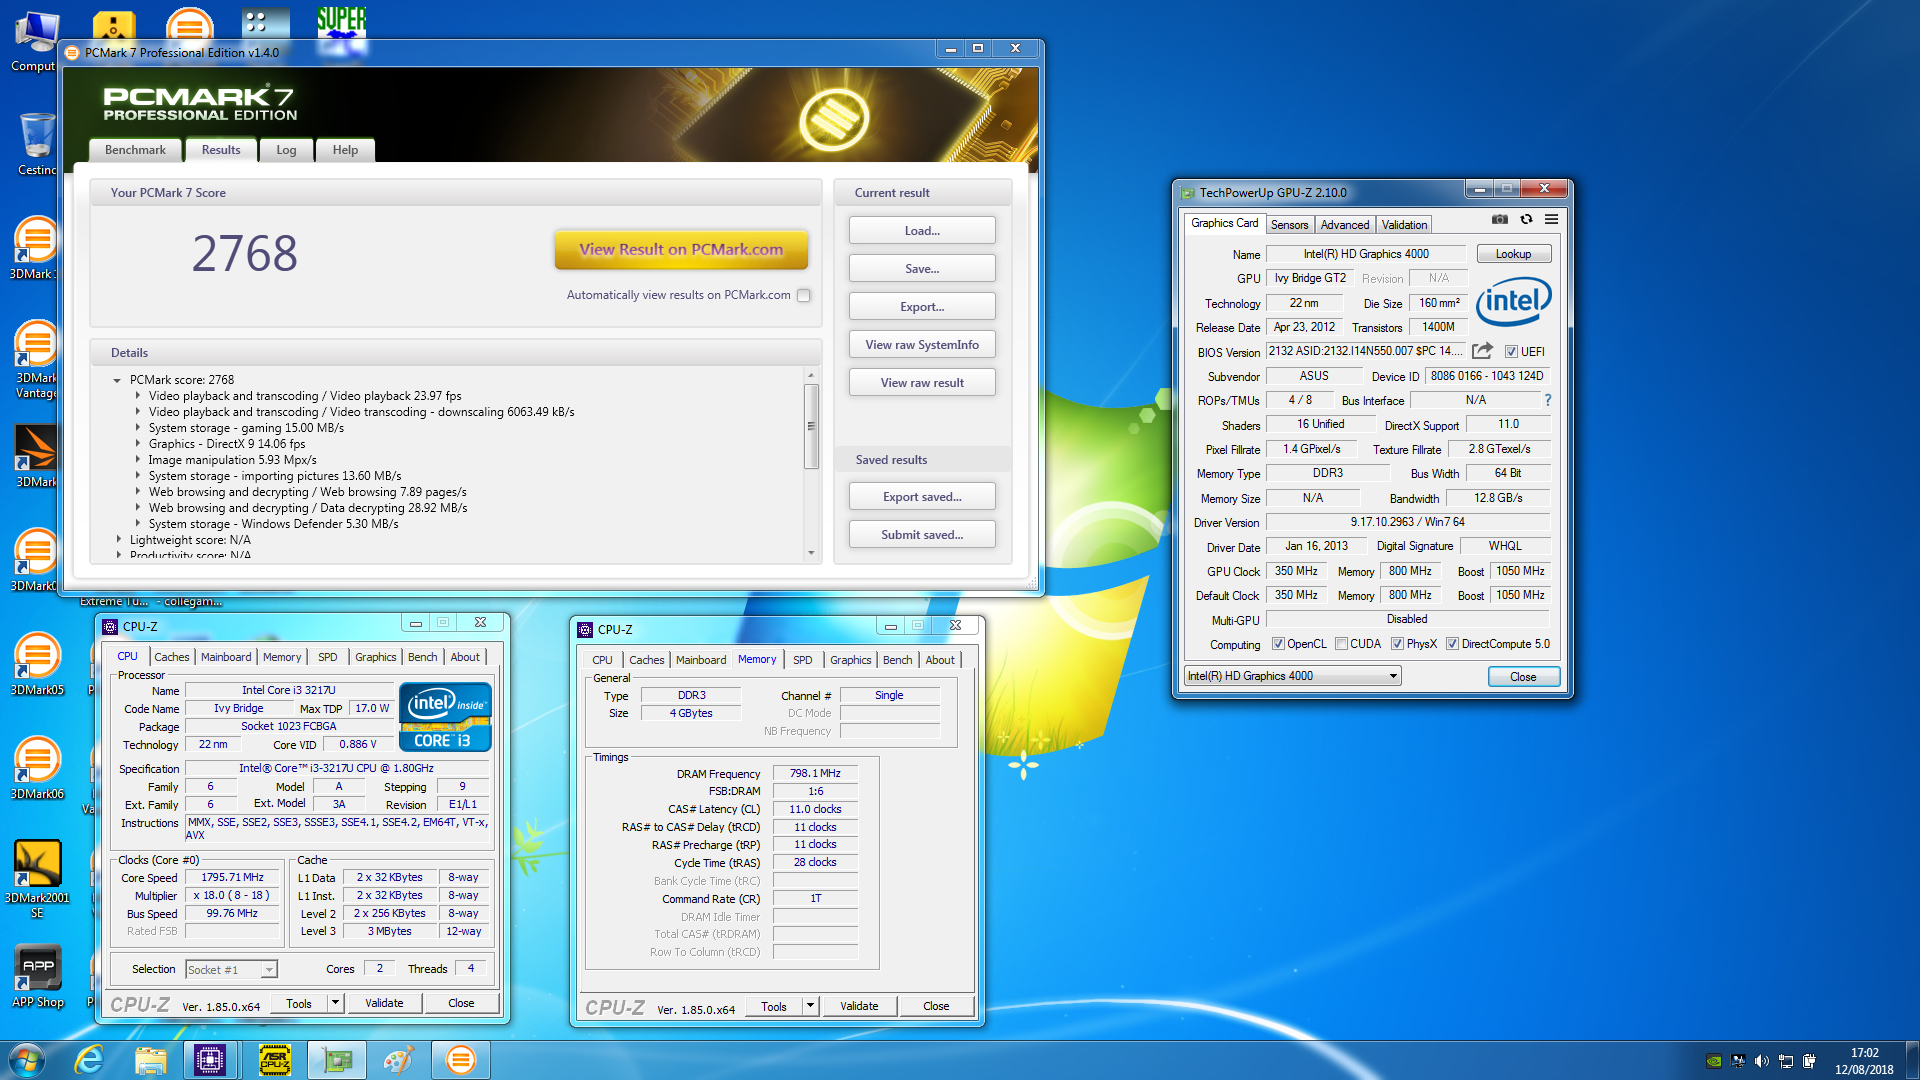This screenshot has width=1920, height=1080.
Task: Click the Windows Start button
Action: [x=27, y=1060]
